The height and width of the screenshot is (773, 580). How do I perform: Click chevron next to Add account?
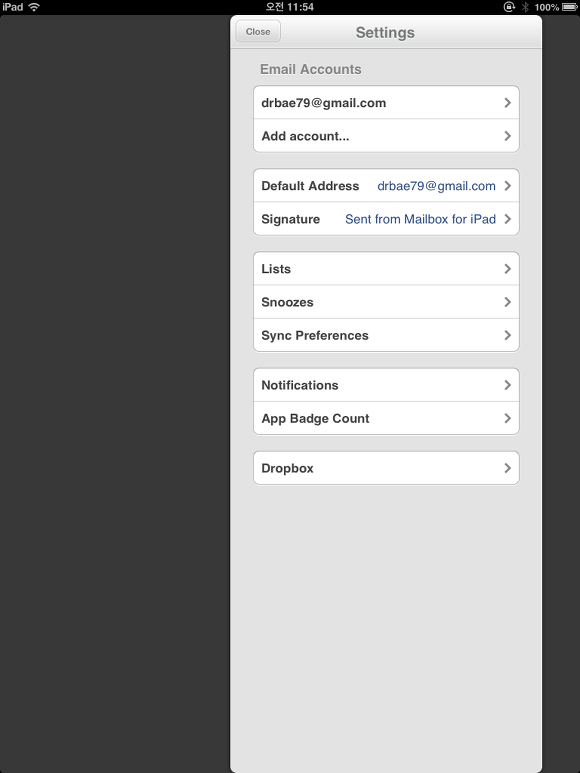pos(508,136)
